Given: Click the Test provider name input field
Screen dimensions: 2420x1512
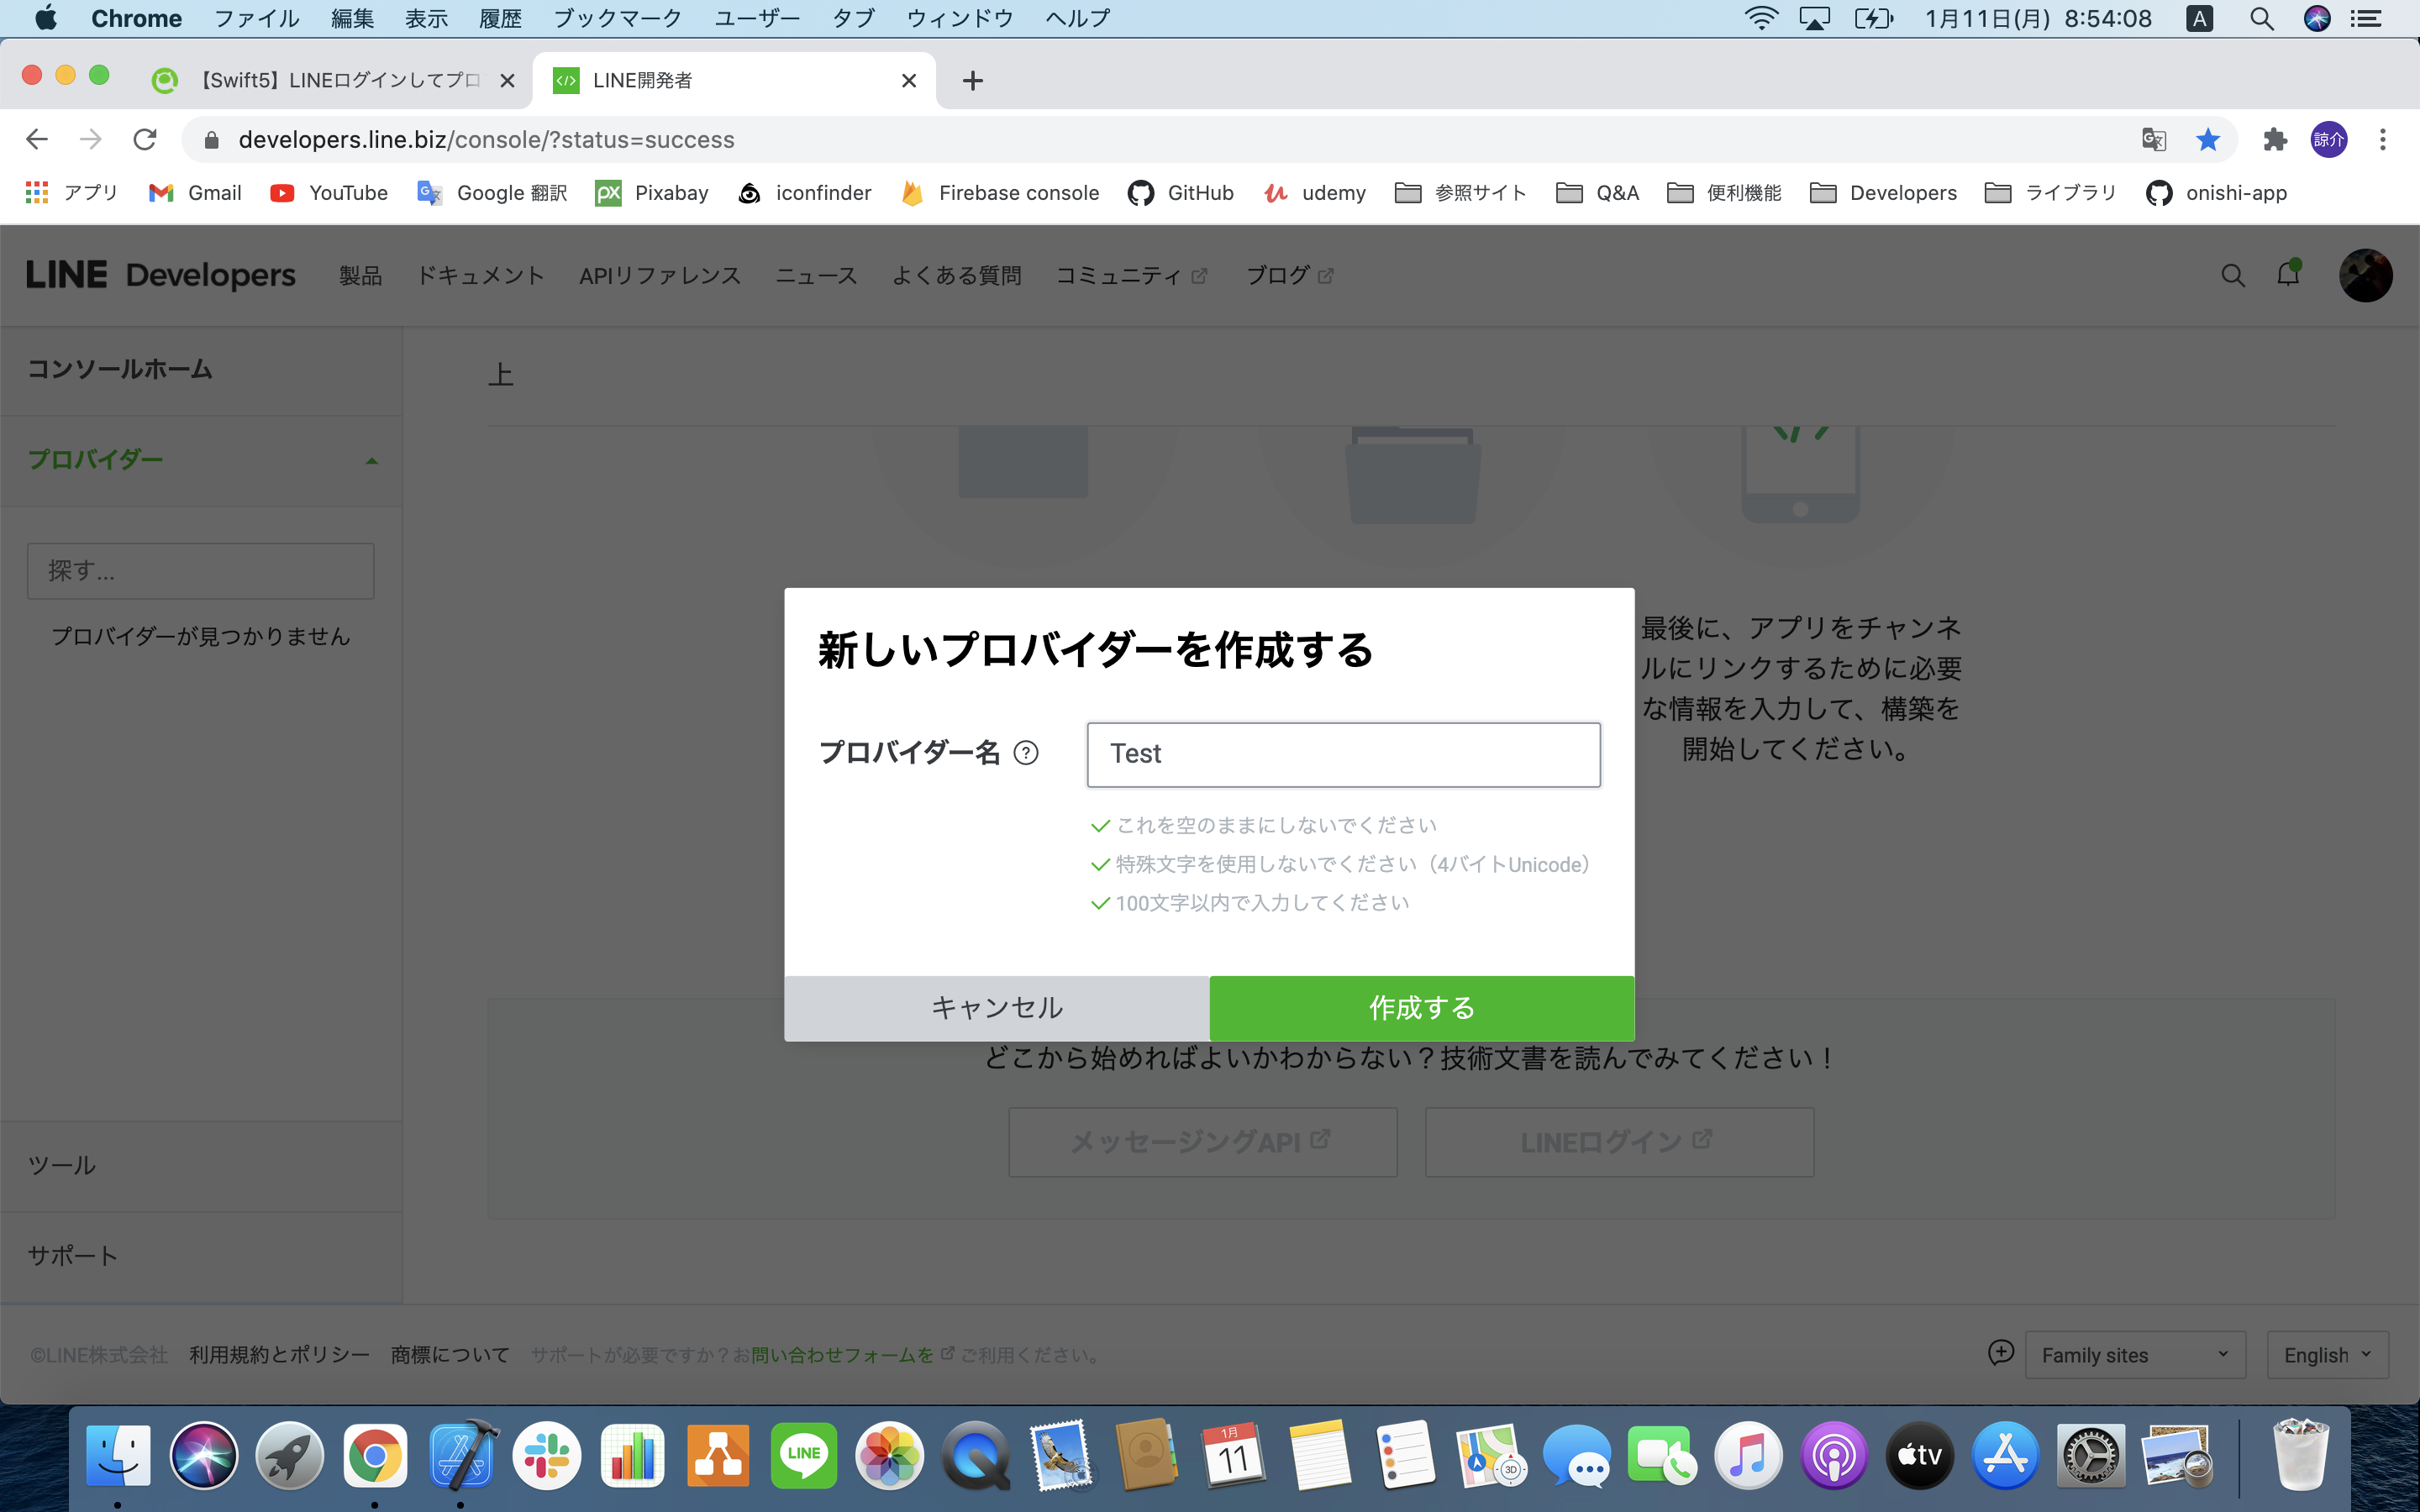Looking at the screenshot, I should click(x=1343, y=754).
